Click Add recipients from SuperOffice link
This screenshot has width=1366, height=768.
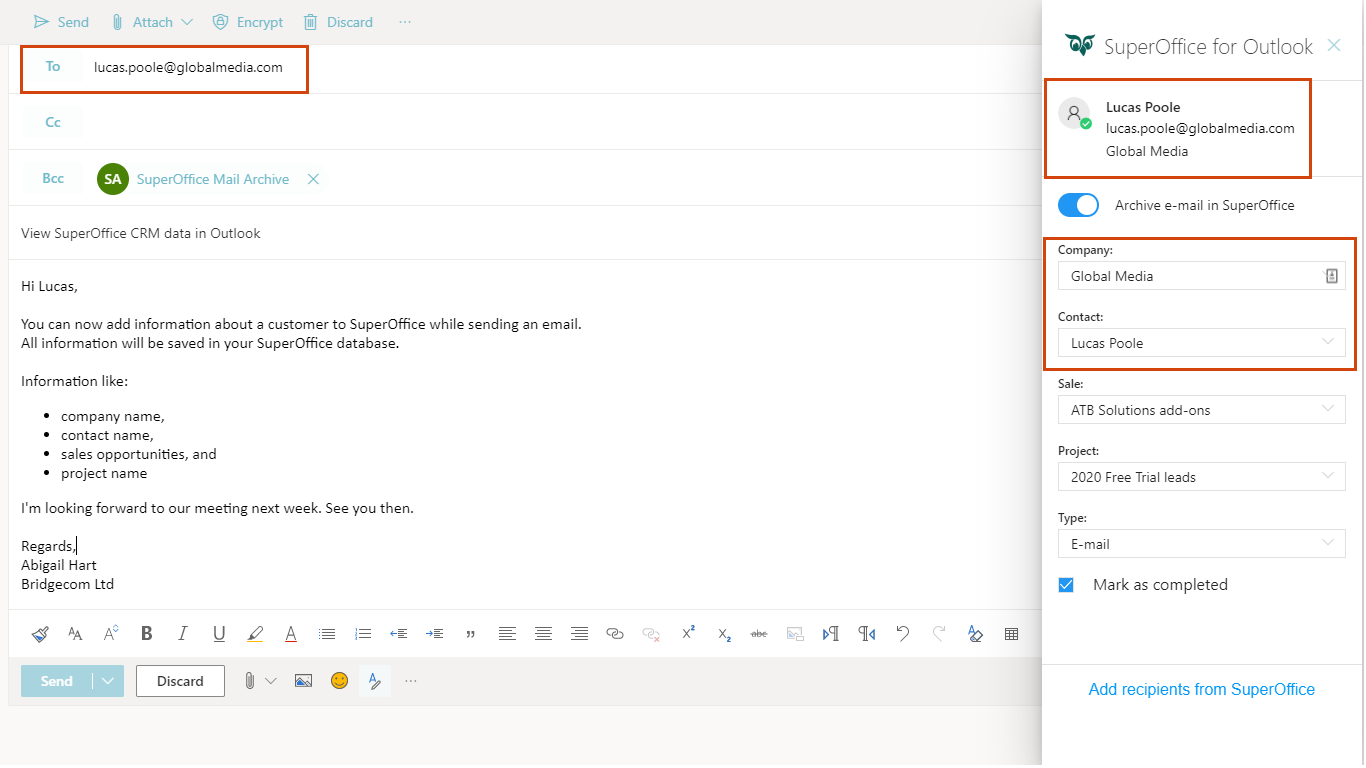[x=1201, y=689]
